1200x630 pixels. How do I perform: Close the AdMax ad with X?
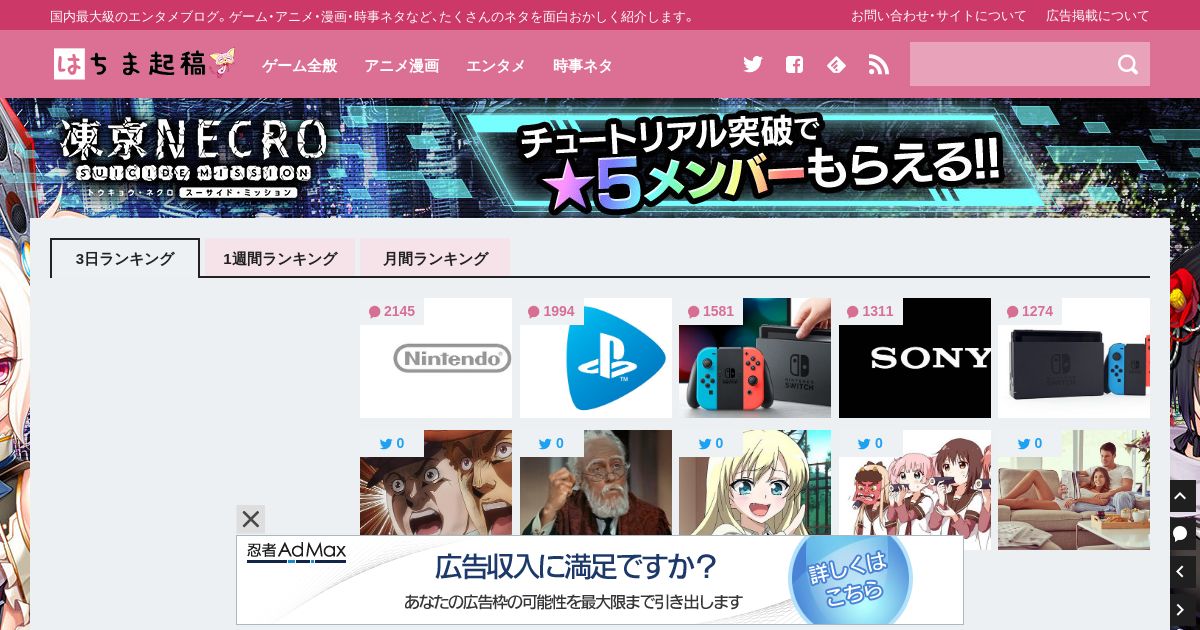click(251, 519)
